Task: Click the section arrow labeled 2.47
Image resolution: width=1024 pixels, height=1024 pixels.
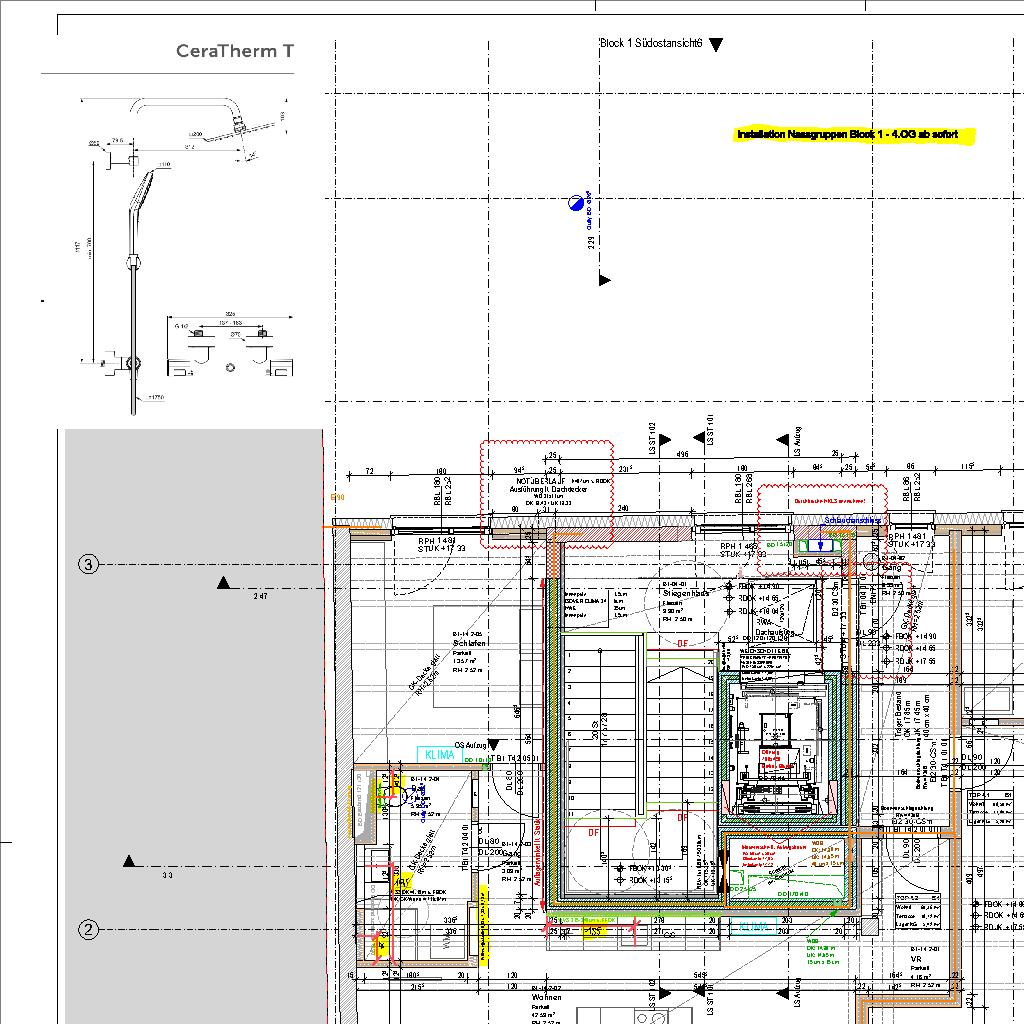Action: click(x=223, y=583)
